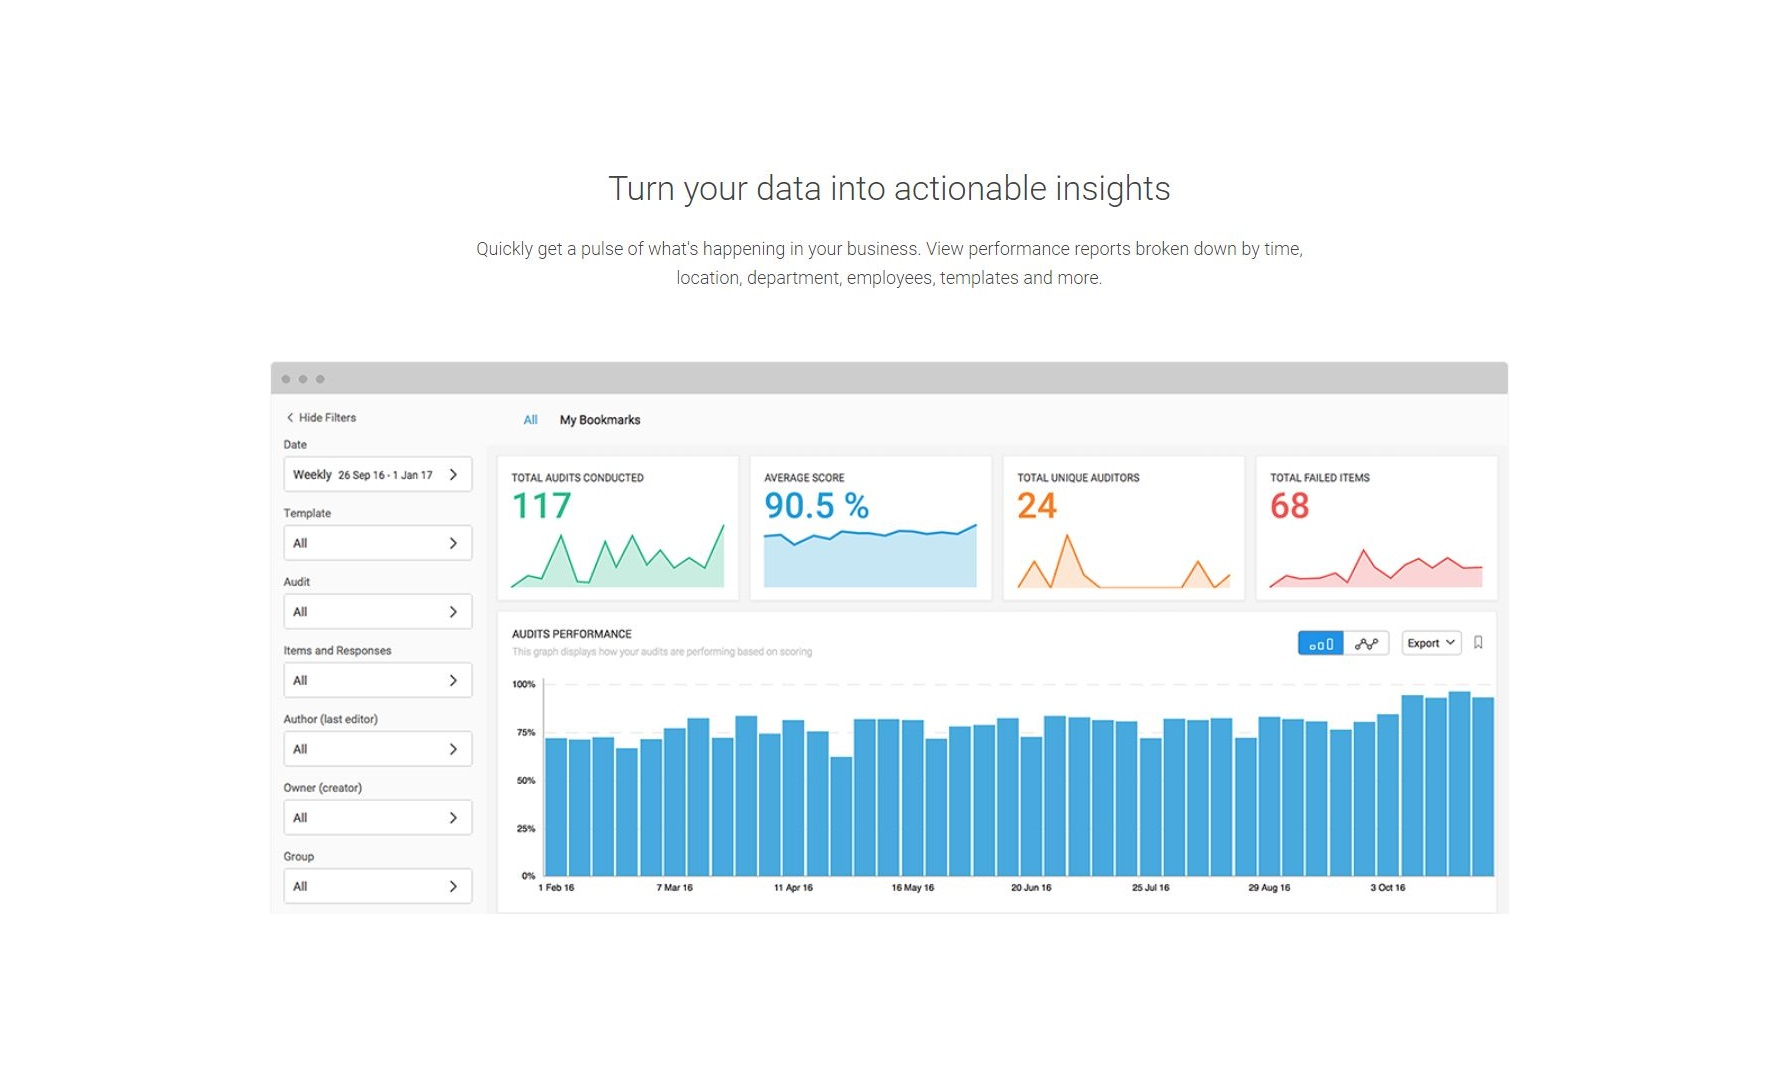
Task: Open the Total Failed Items card
Action: pyautogui.click(x=1377, y=528)
